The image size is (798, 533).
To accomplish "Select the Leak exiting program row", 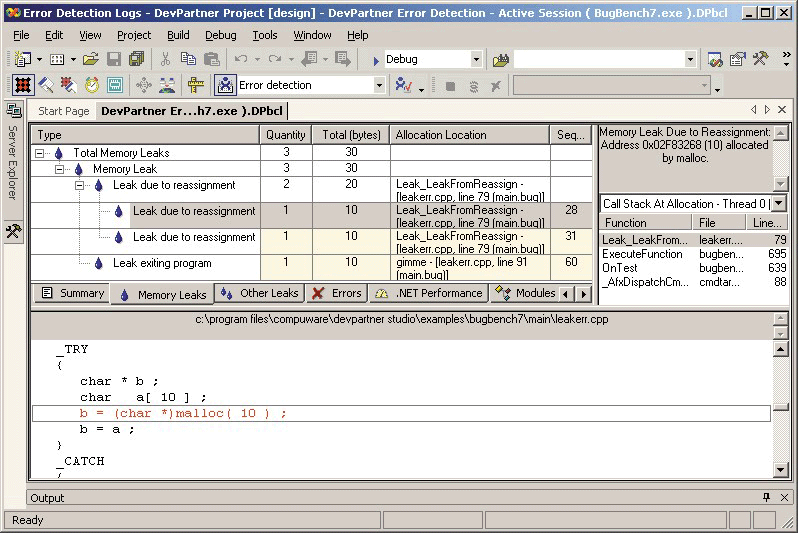I will tap(161, 264).
